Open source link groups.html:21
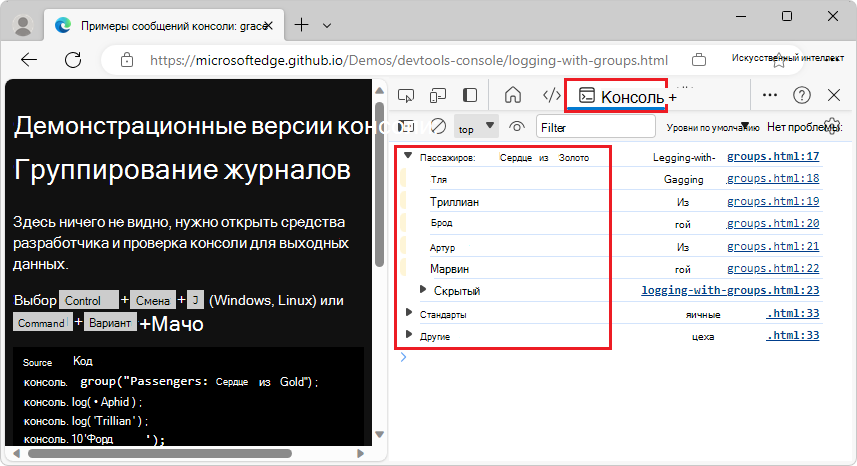The height and width of the screenshot is (466, 857). (x=773, y=246)
